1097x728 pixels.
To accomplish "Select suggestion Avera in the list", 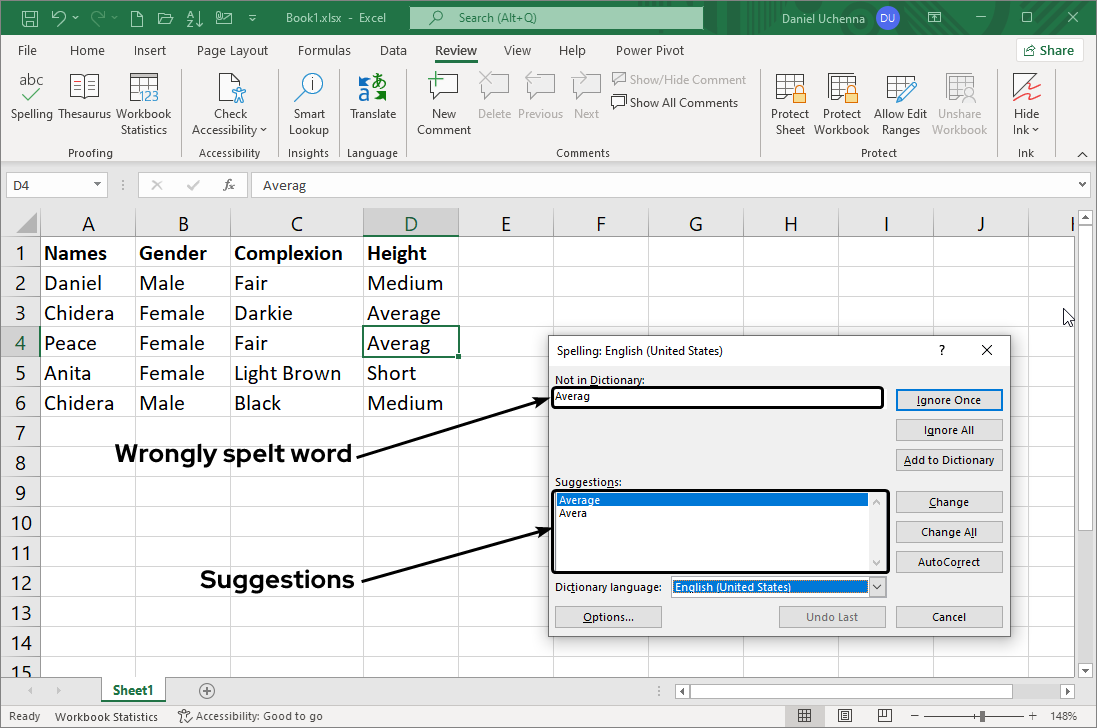I will (573, 513).
